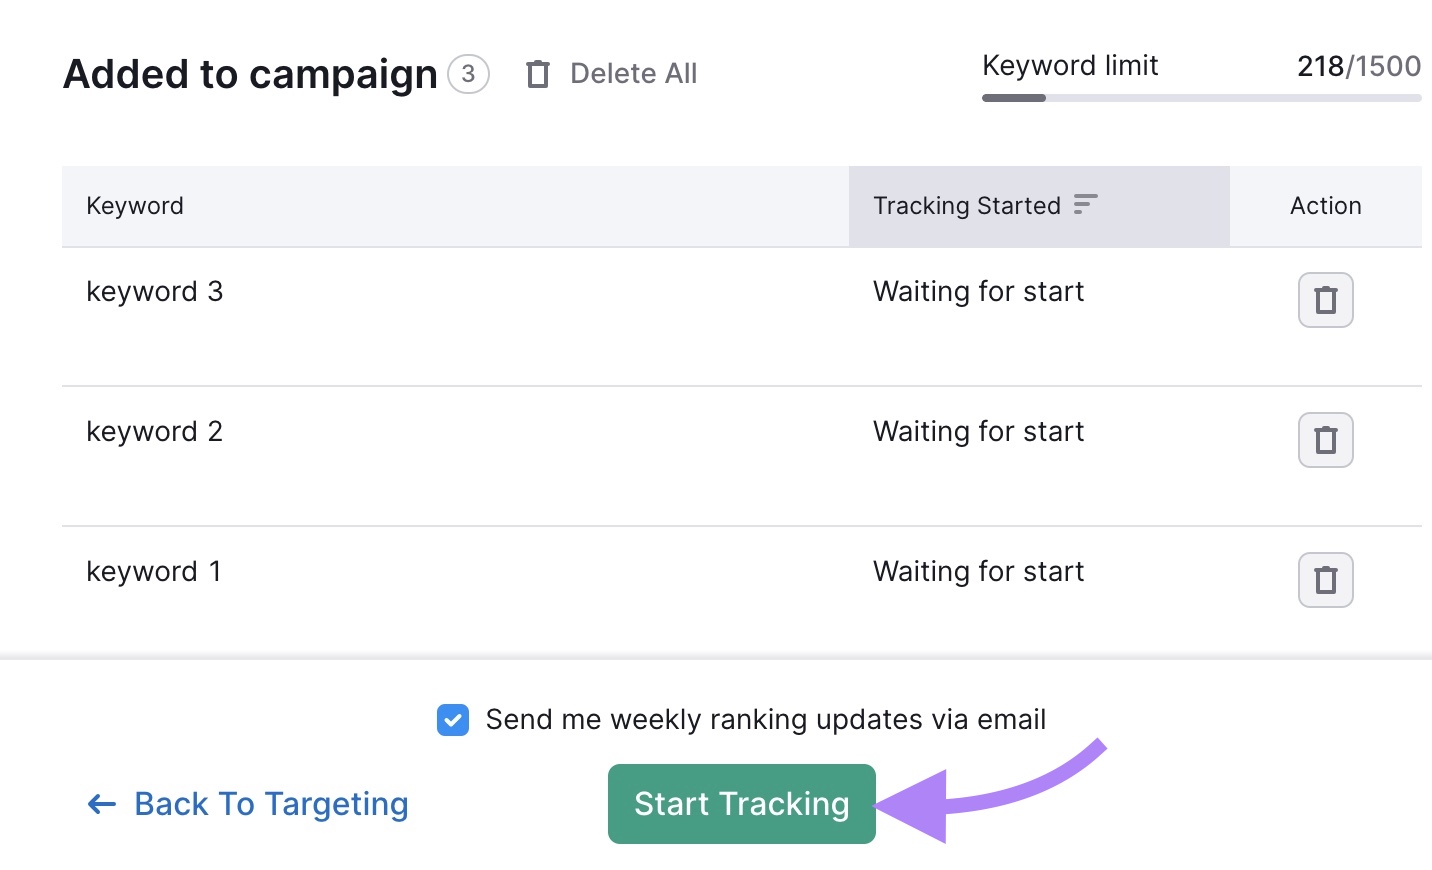Click the Delete All text button
Viewport: 1432px width, 870px height.
coord(633,72)
